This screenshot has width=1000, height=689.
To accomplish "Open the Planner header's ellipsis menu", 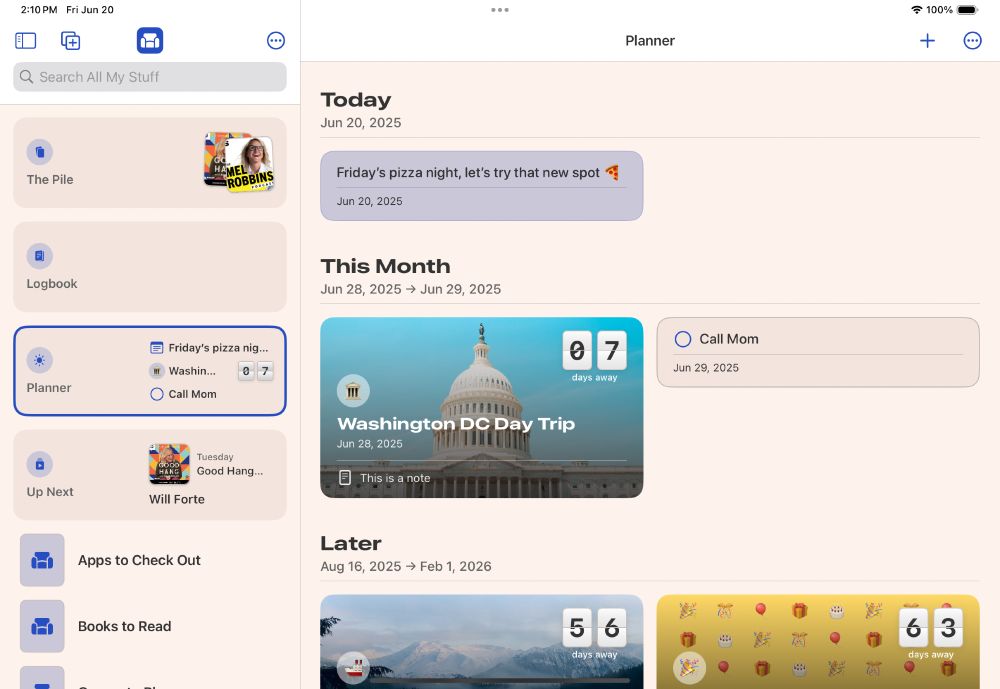I will [x=972, y=41].
